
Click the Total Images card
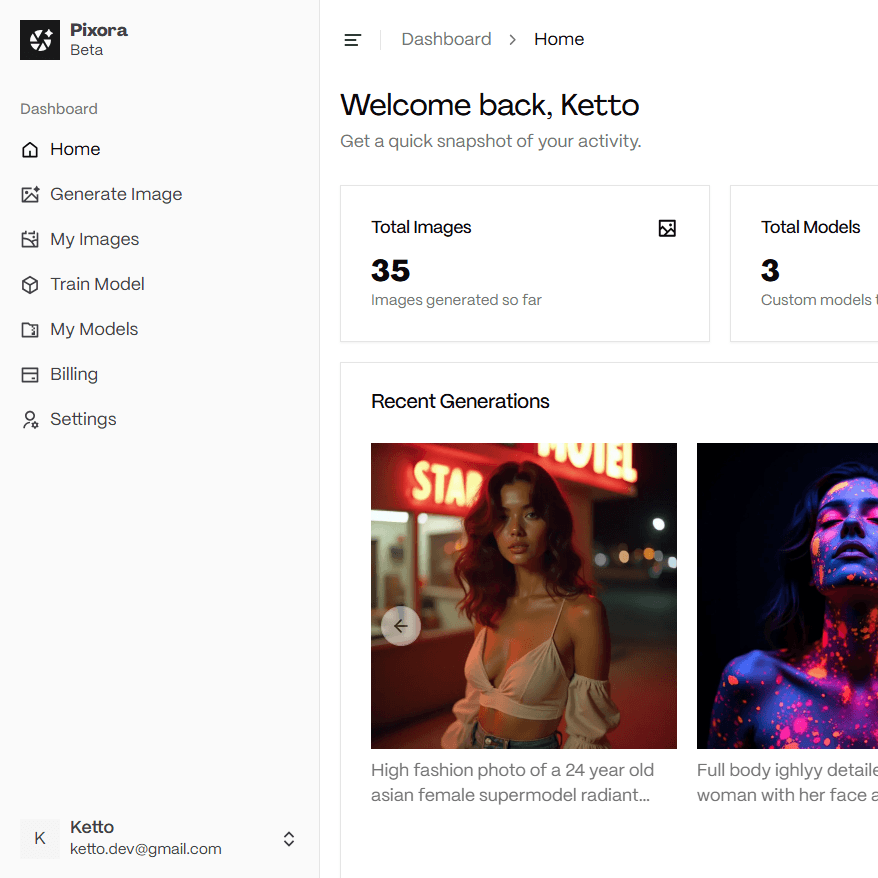[525, 263]
